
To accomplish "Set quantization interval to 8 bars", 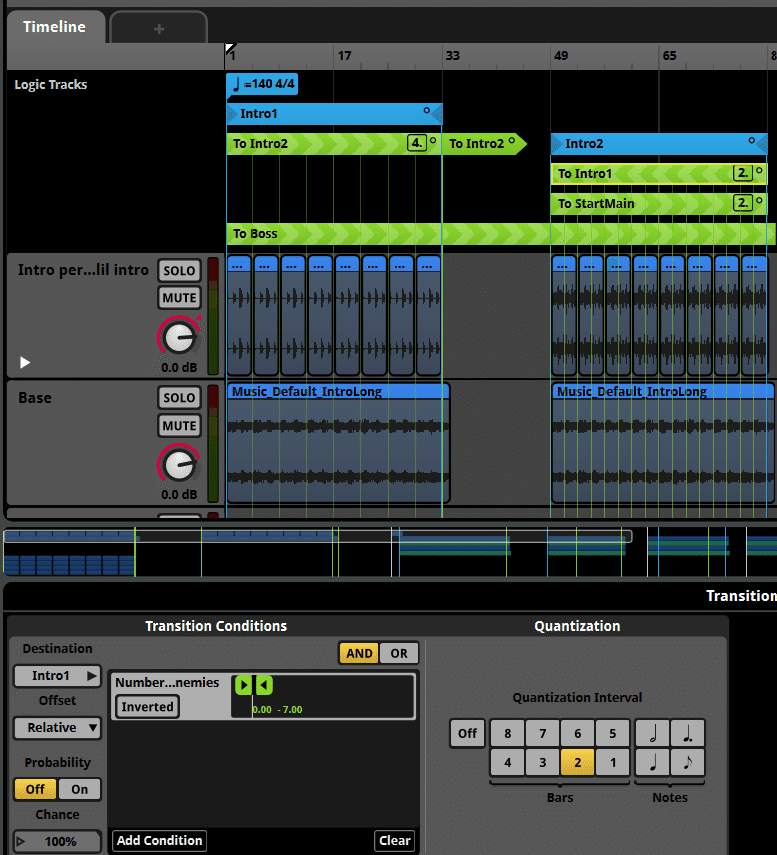I will (508, 733).
